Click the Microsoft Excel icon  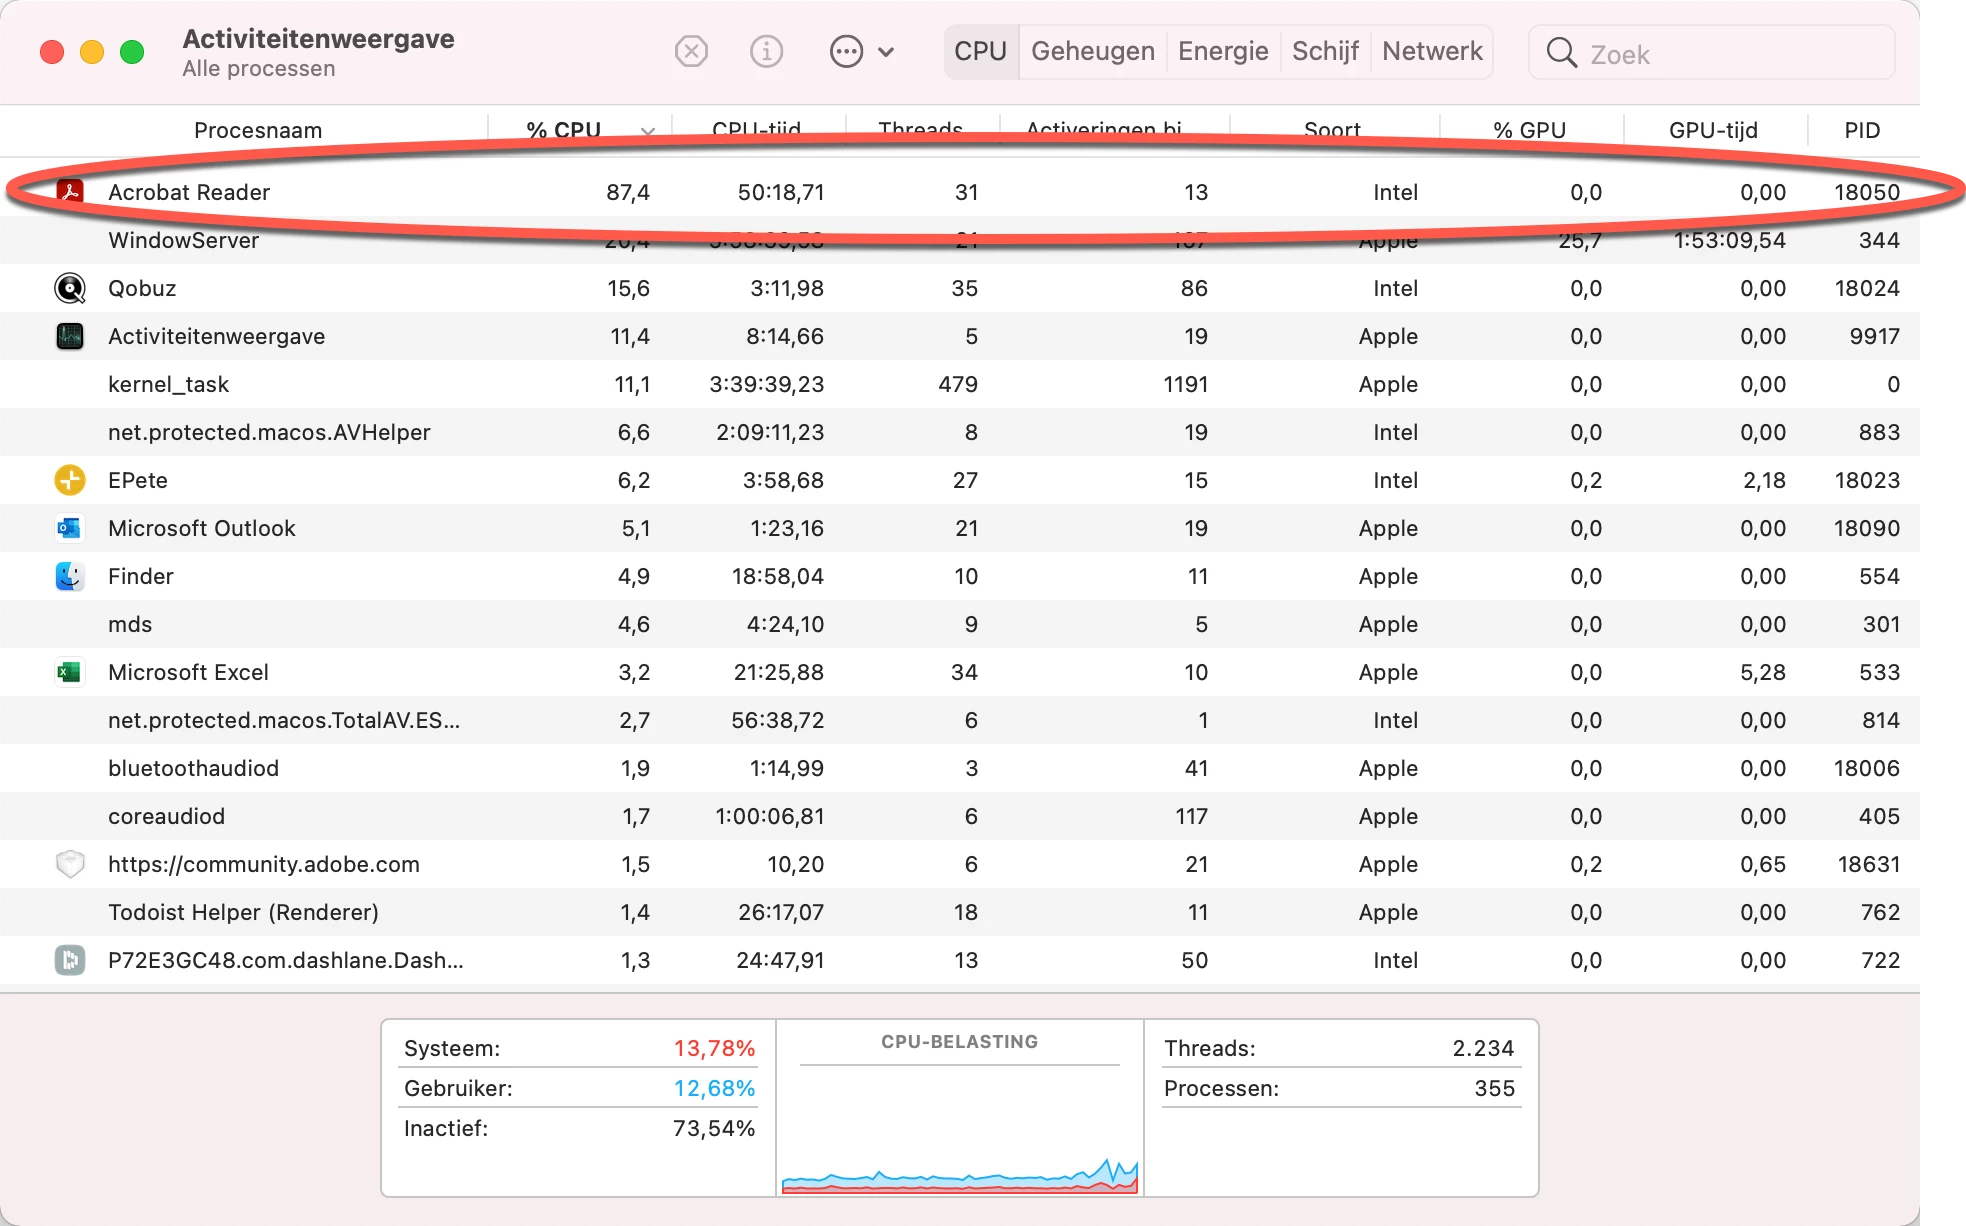pos(70,672)
